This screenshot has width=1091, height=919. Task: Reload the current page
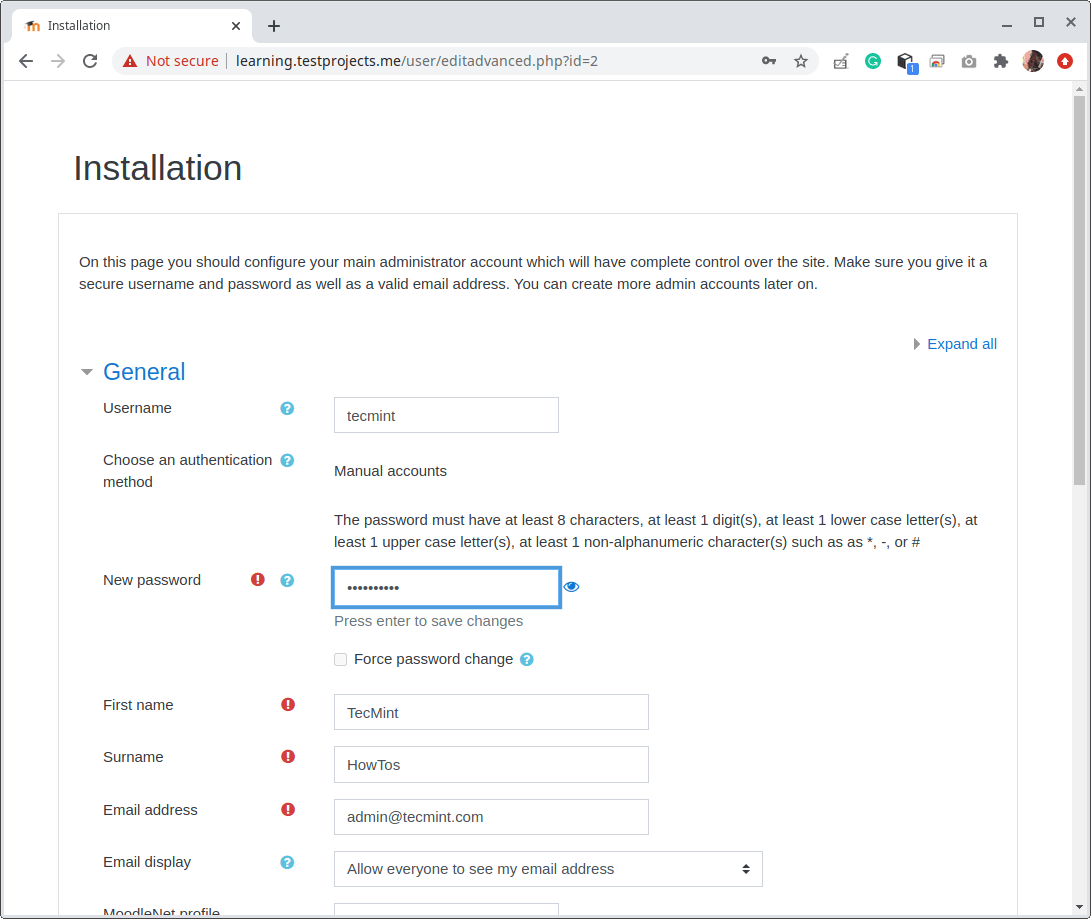(x=90, y=61)
